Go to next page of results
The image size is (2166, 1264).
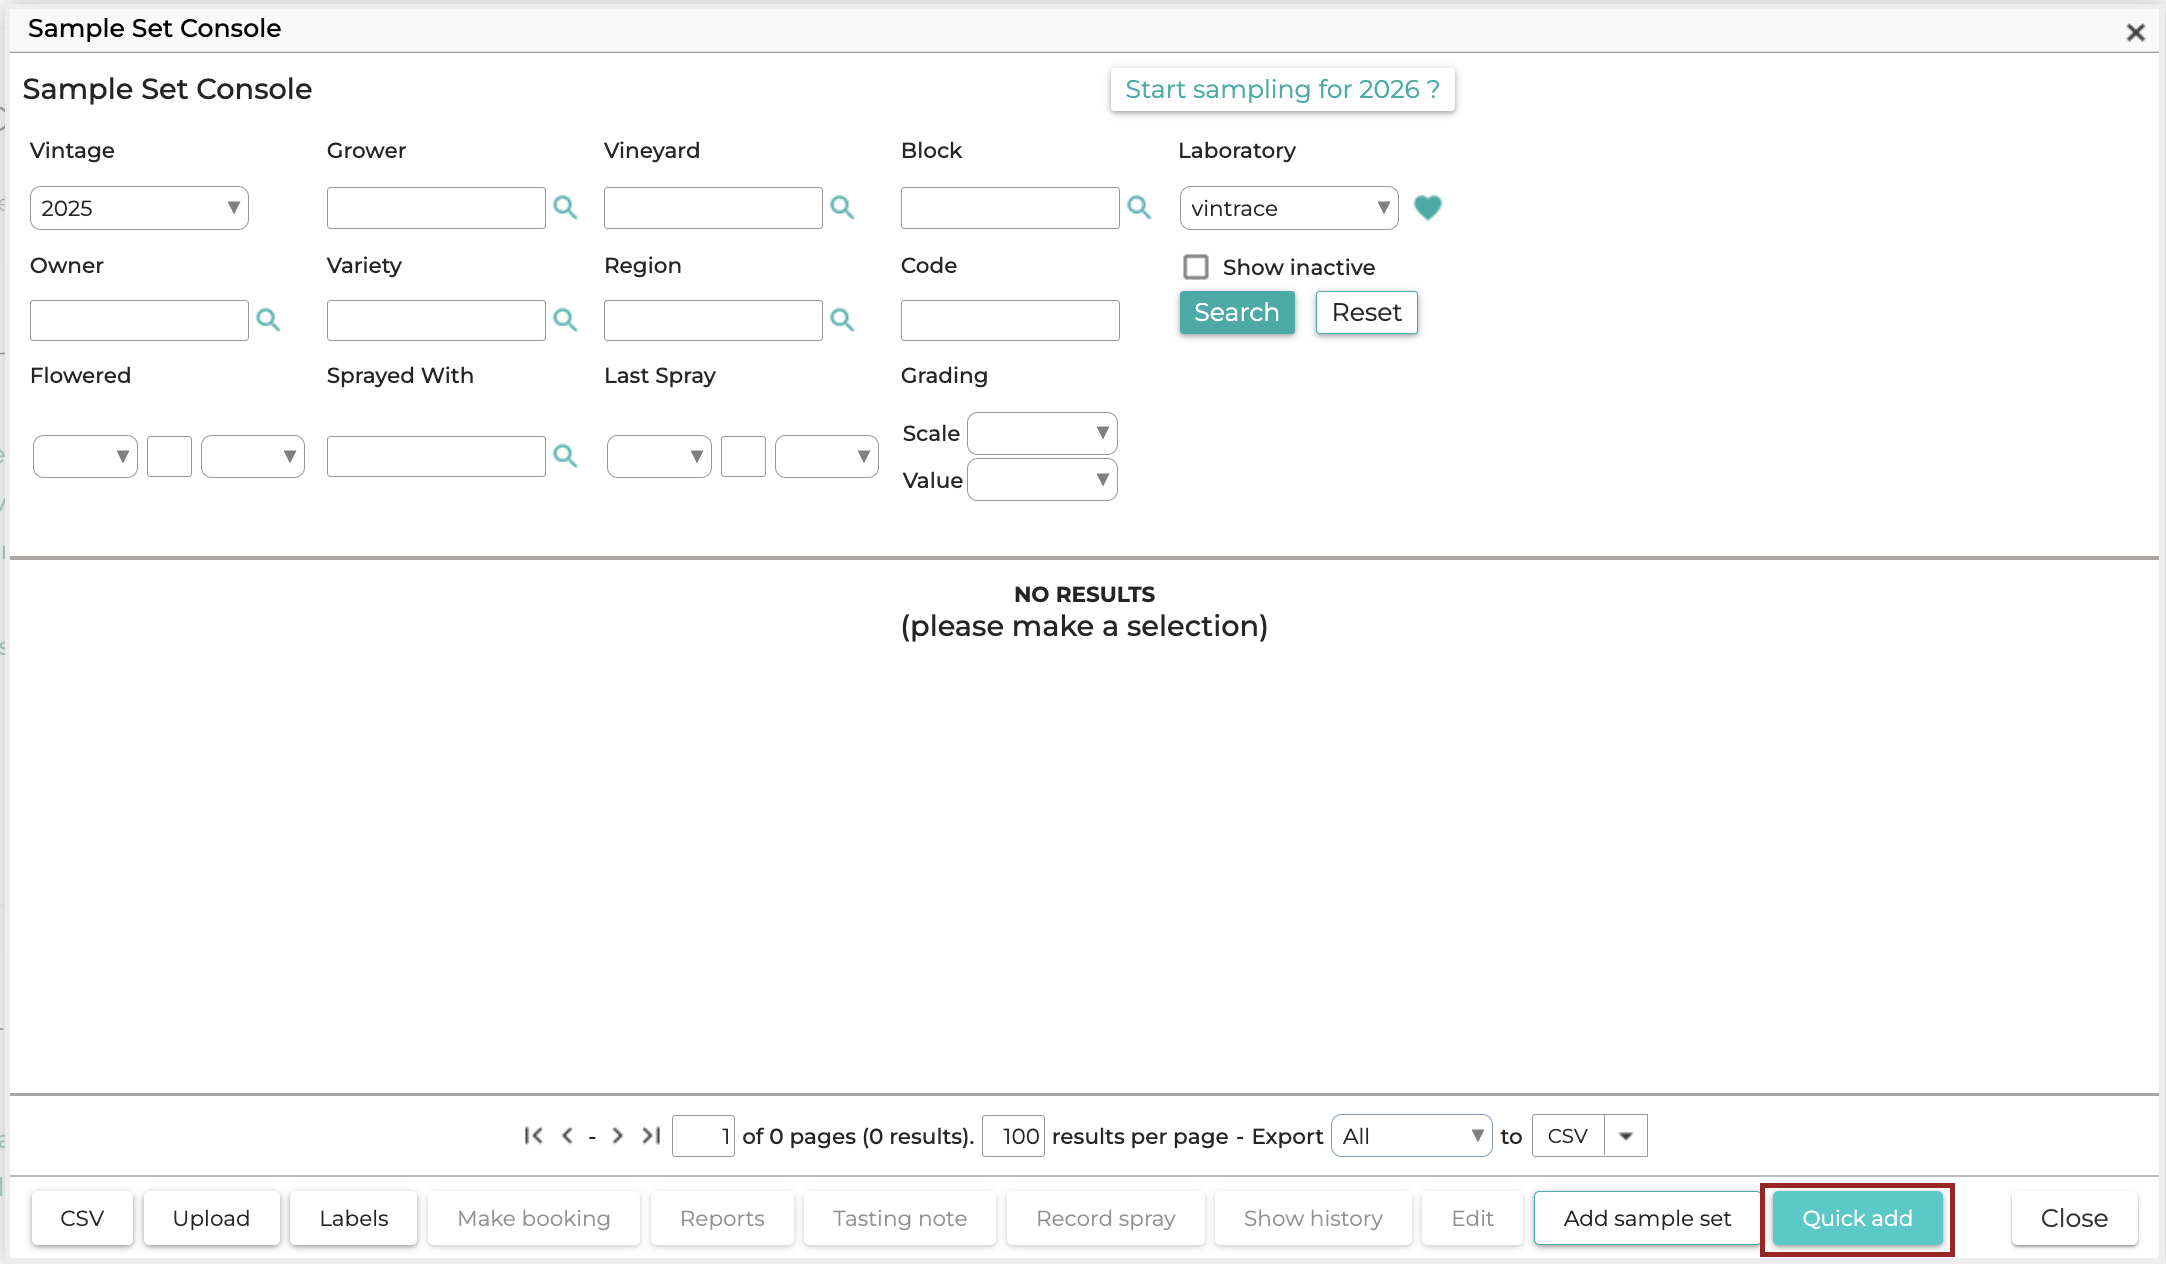pos(617,1135)
